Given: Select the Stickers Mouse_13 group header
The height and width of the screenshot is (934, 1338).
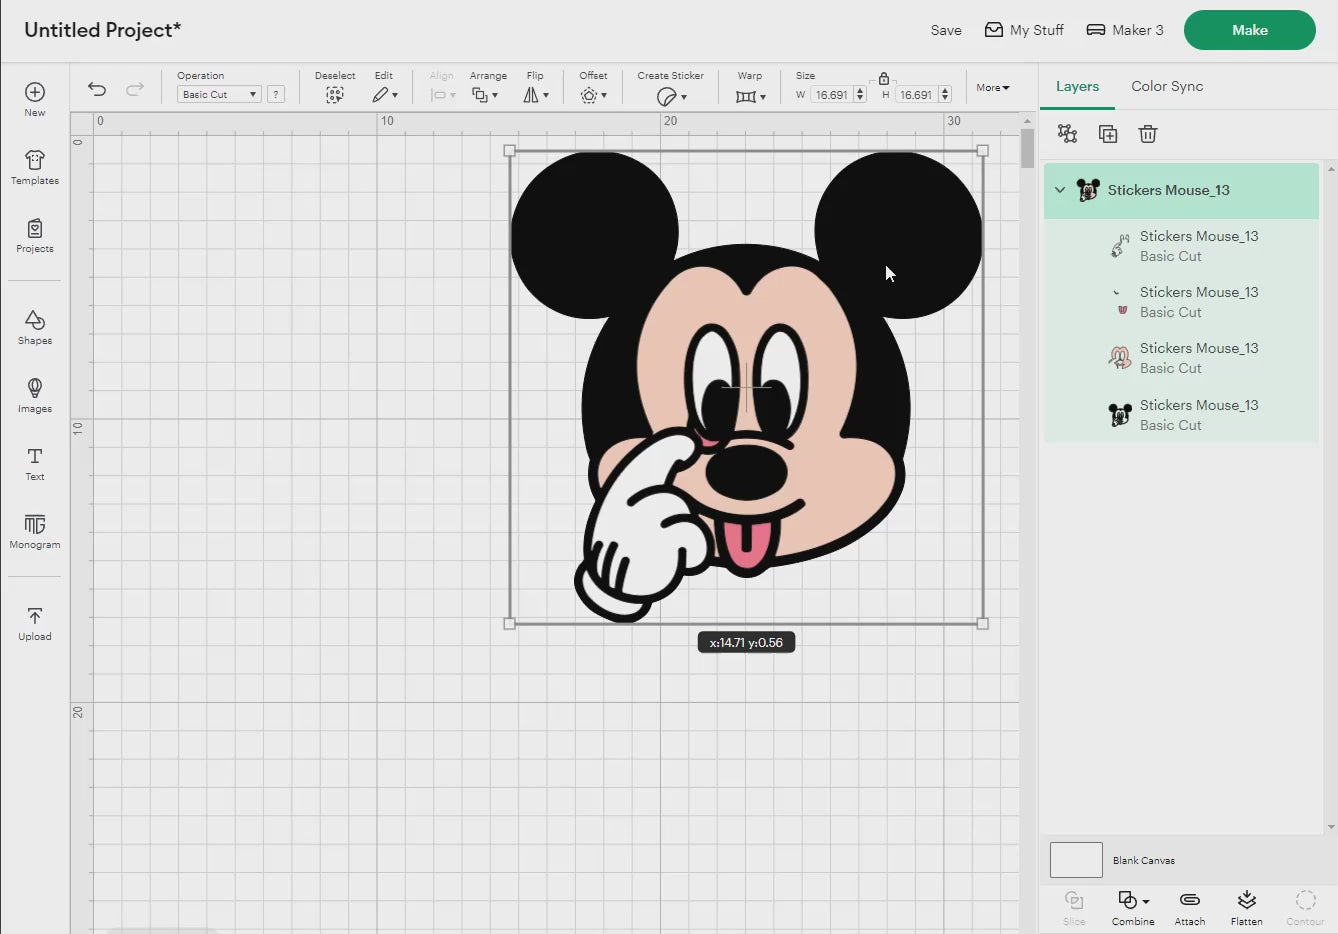Looking at the screenshot, I should tap(1181, 190).
